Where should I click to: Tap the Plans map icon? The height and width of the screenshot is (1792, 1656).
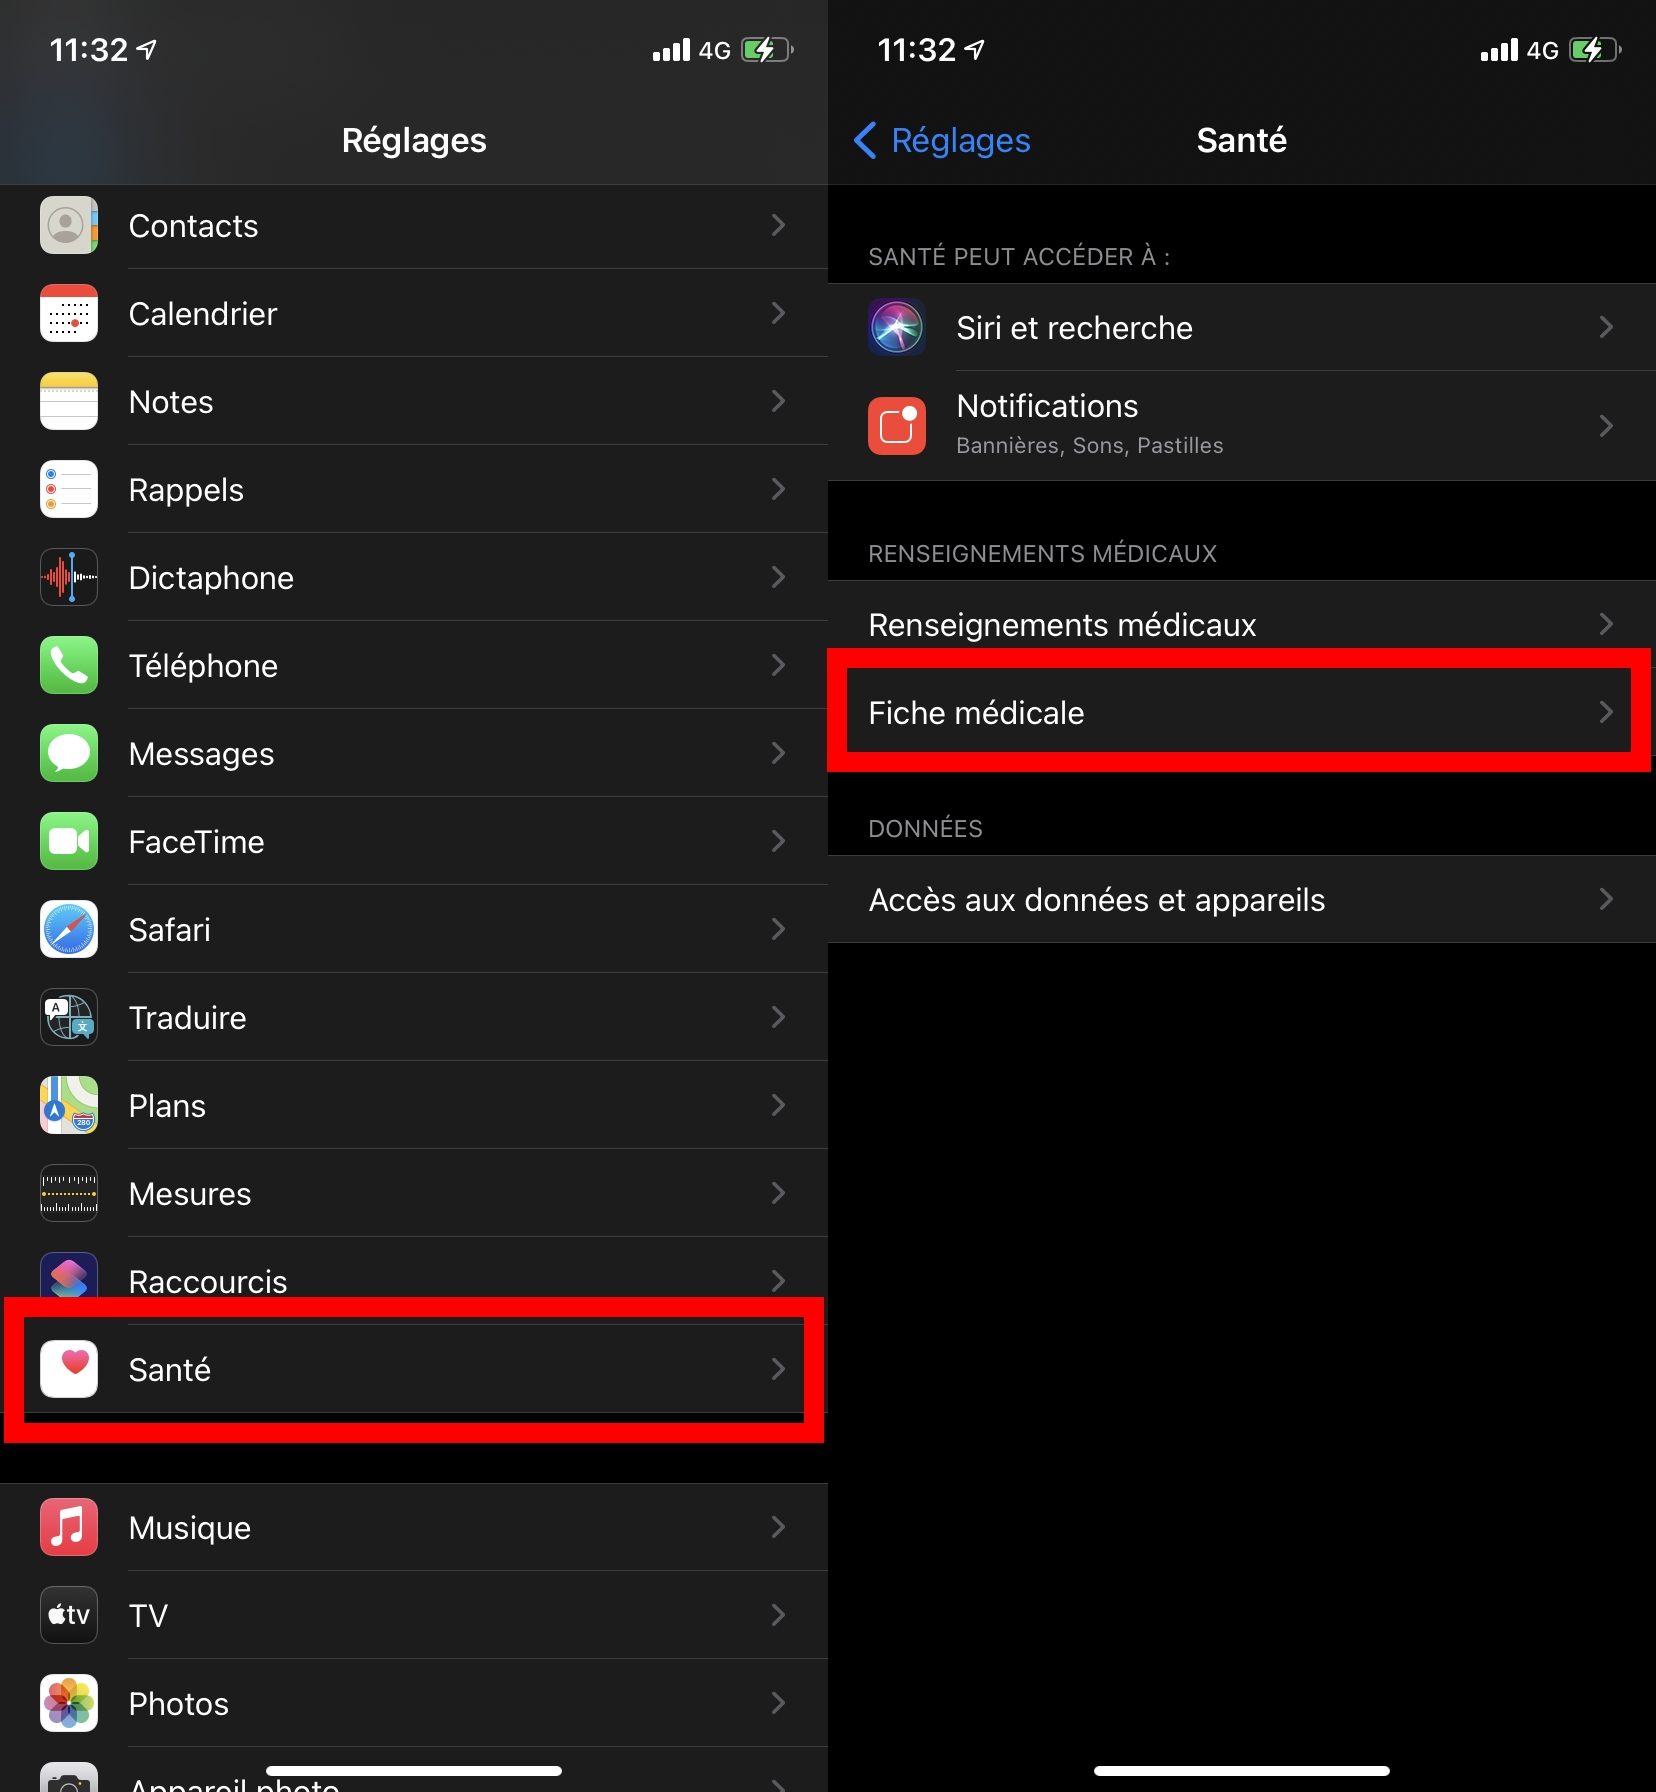click(x=69, y=1106)
